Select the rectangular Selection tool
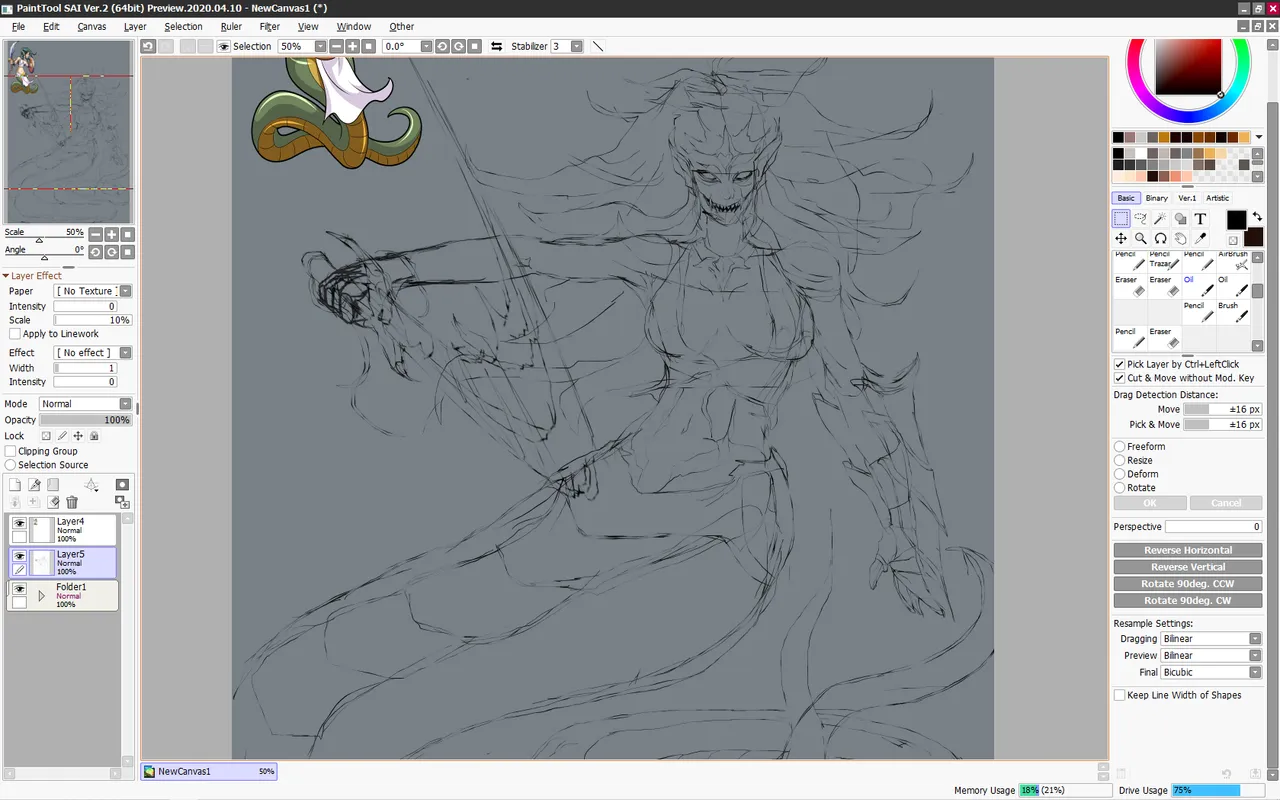This screenshot has height=800, width=1280. pyautogui.click(x=1121, y=219)
